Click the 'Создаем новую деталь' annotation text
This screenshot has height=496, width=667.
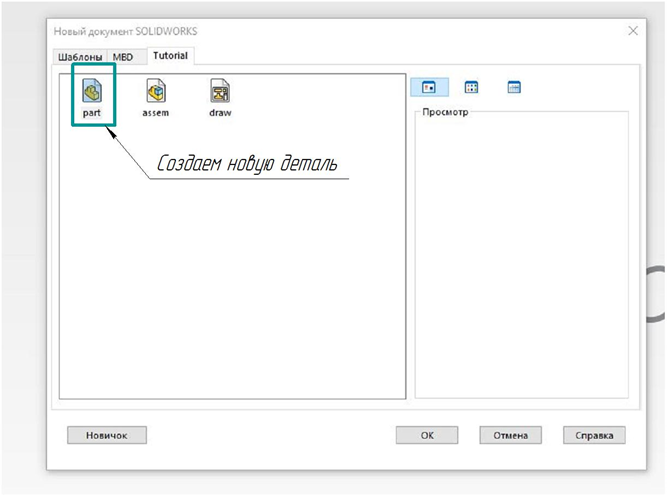[x=247, y=163]
